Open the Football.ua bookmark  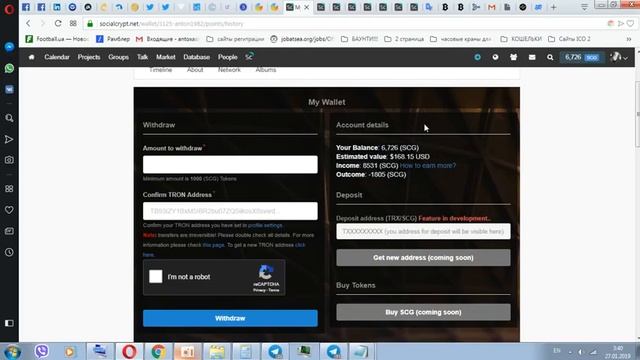click(57, 39)
